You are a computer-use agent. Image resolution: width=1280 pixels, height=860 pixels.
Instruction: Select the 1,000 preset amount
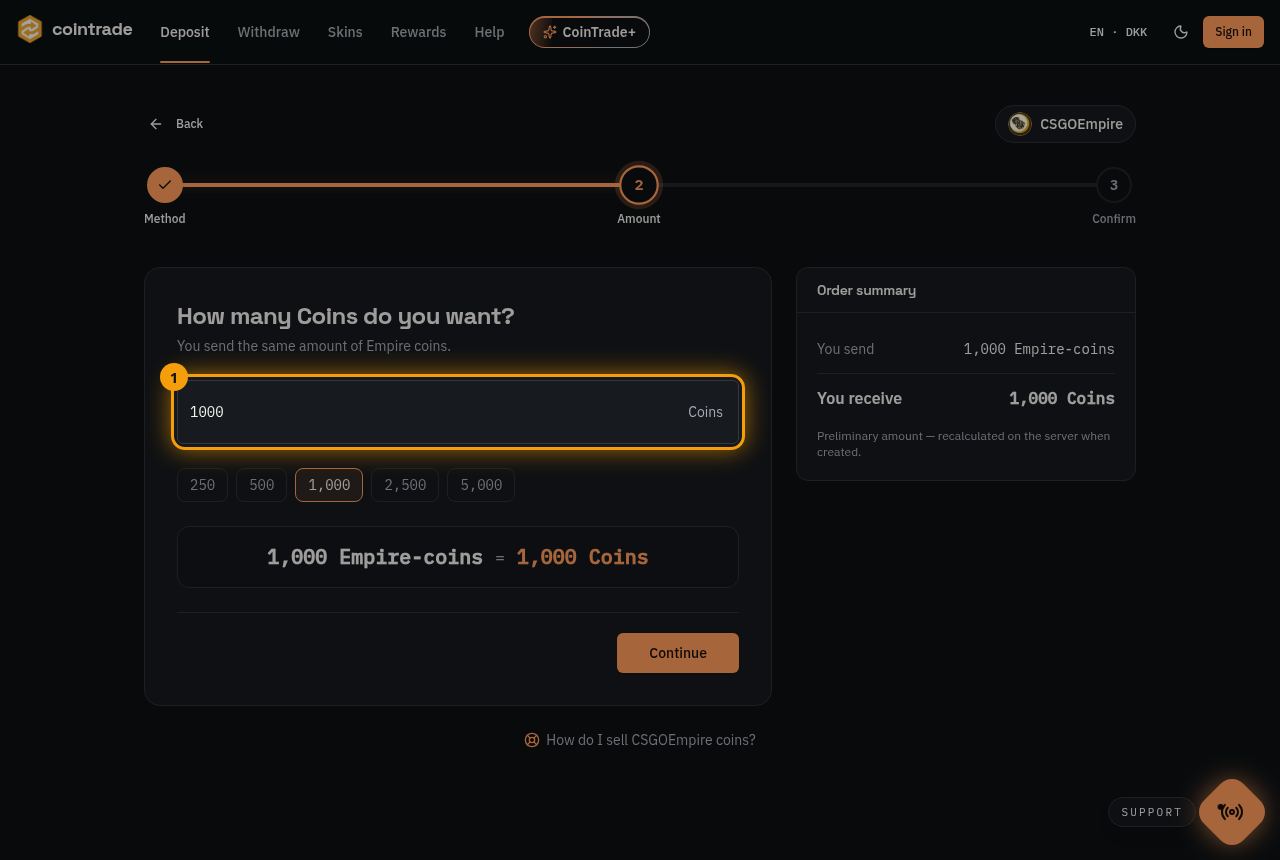[x=329, y=485]
